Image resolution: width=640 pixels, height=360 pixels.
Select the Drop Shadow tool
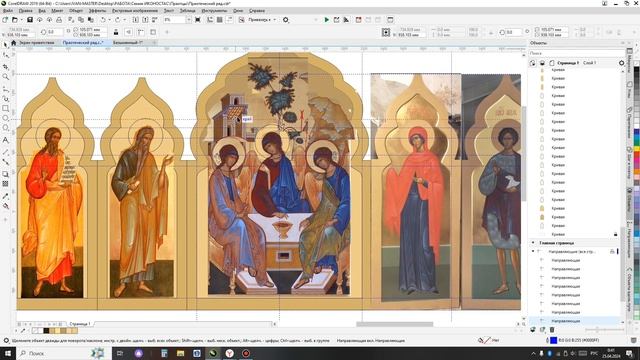pos(5,174)
